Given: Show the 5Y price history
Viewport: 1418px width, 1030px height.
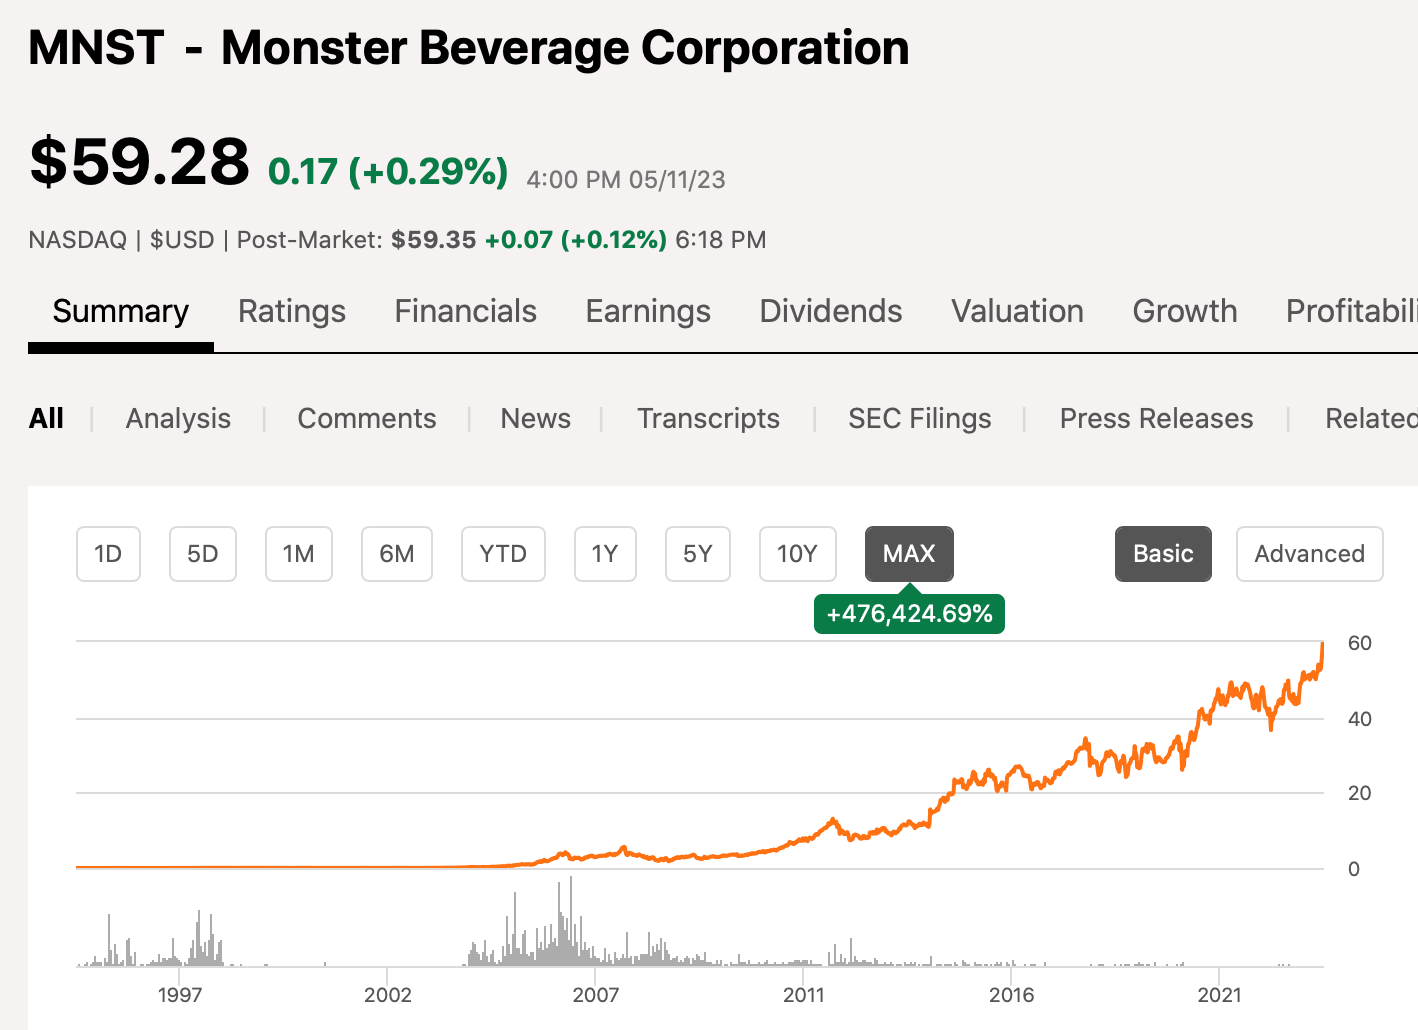Looking at the screenshot, I should click(697, 554).
